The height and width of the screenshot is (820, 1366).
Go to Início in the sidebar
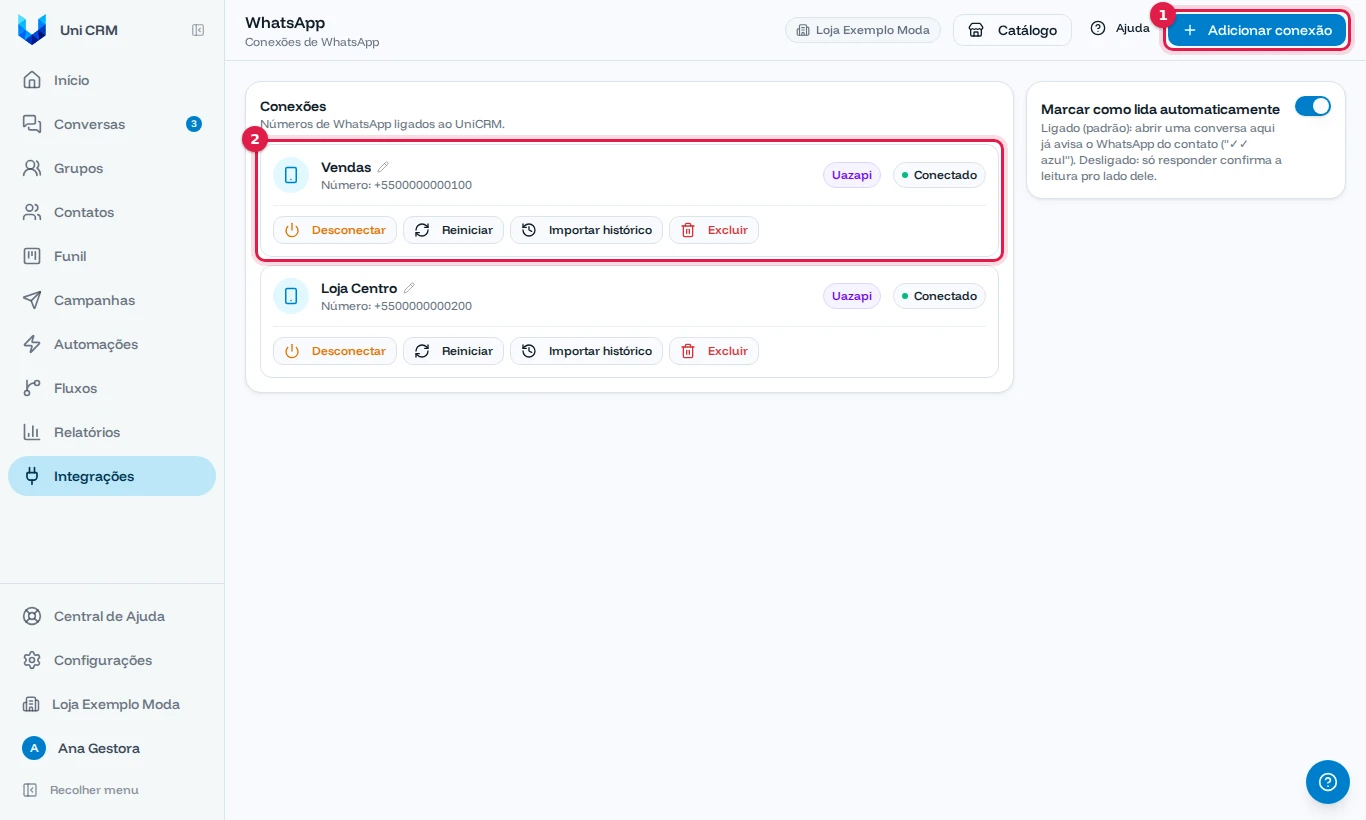pos(112,80)
